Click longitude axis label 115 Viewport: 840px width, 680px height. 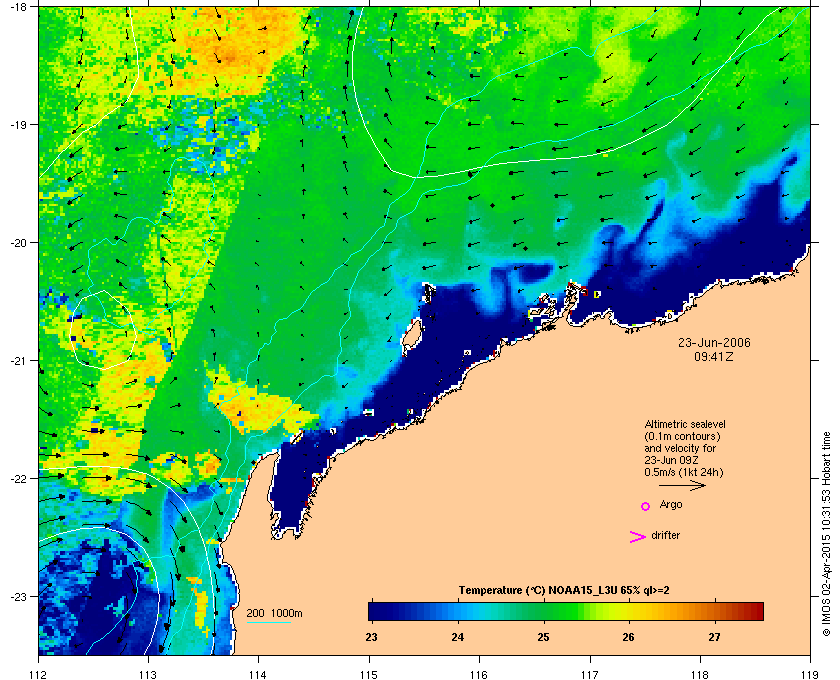click(x=369, y=675)
